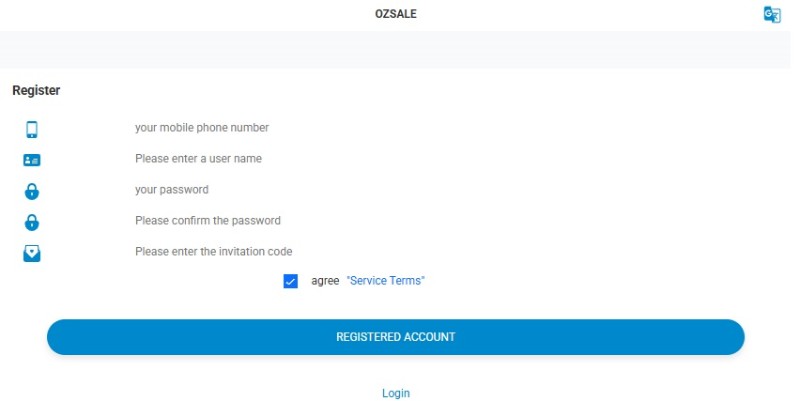Viewport: 800px width, 401px height.
Task: Click the user ID card icon
Action: click(x=32, y=160)
